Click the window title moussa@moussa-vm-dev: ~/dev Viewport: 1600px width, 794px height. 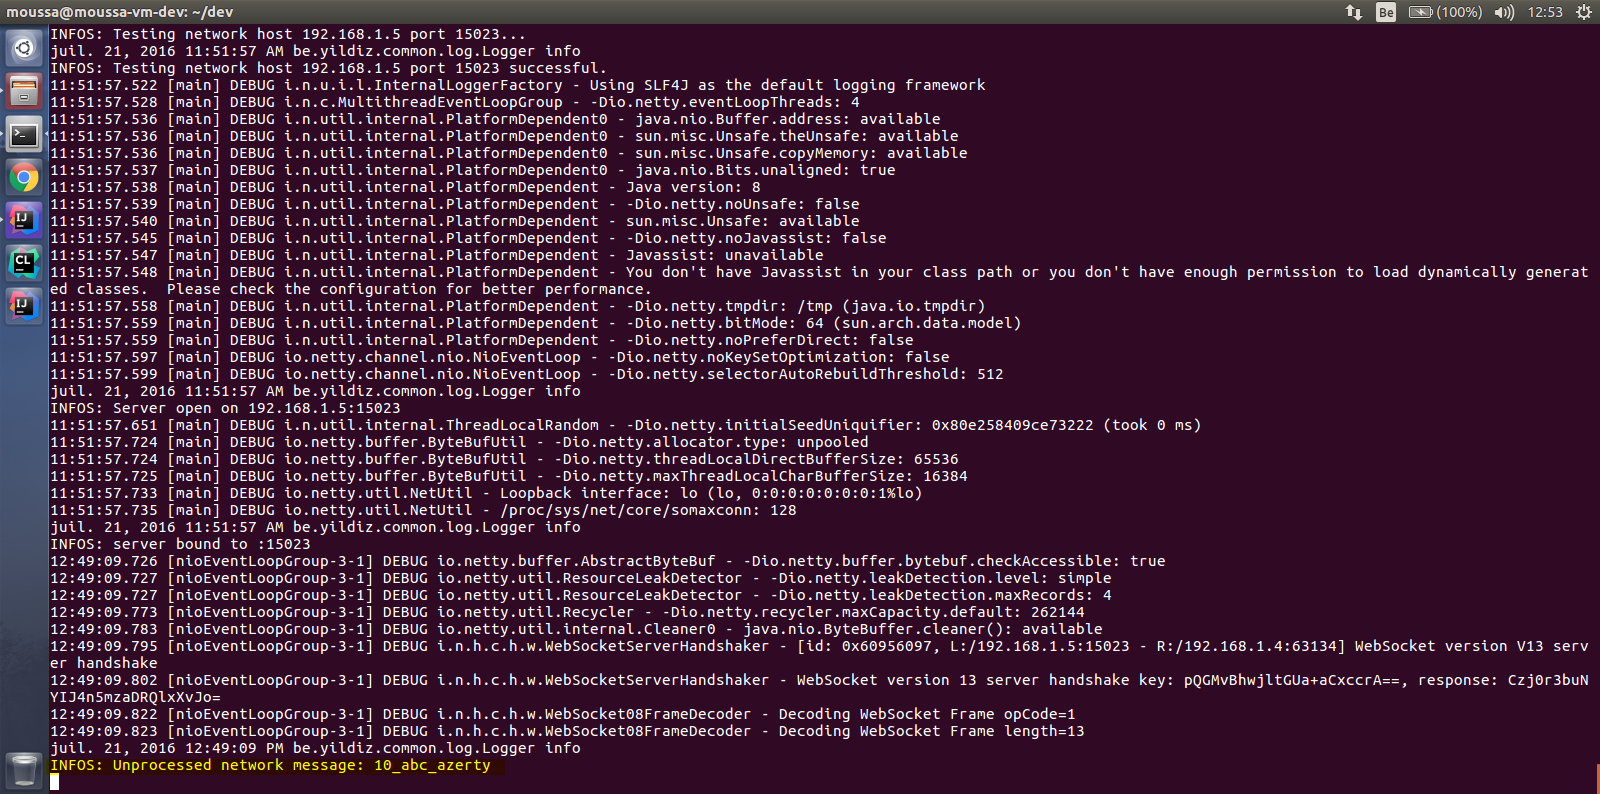(120, 12)
